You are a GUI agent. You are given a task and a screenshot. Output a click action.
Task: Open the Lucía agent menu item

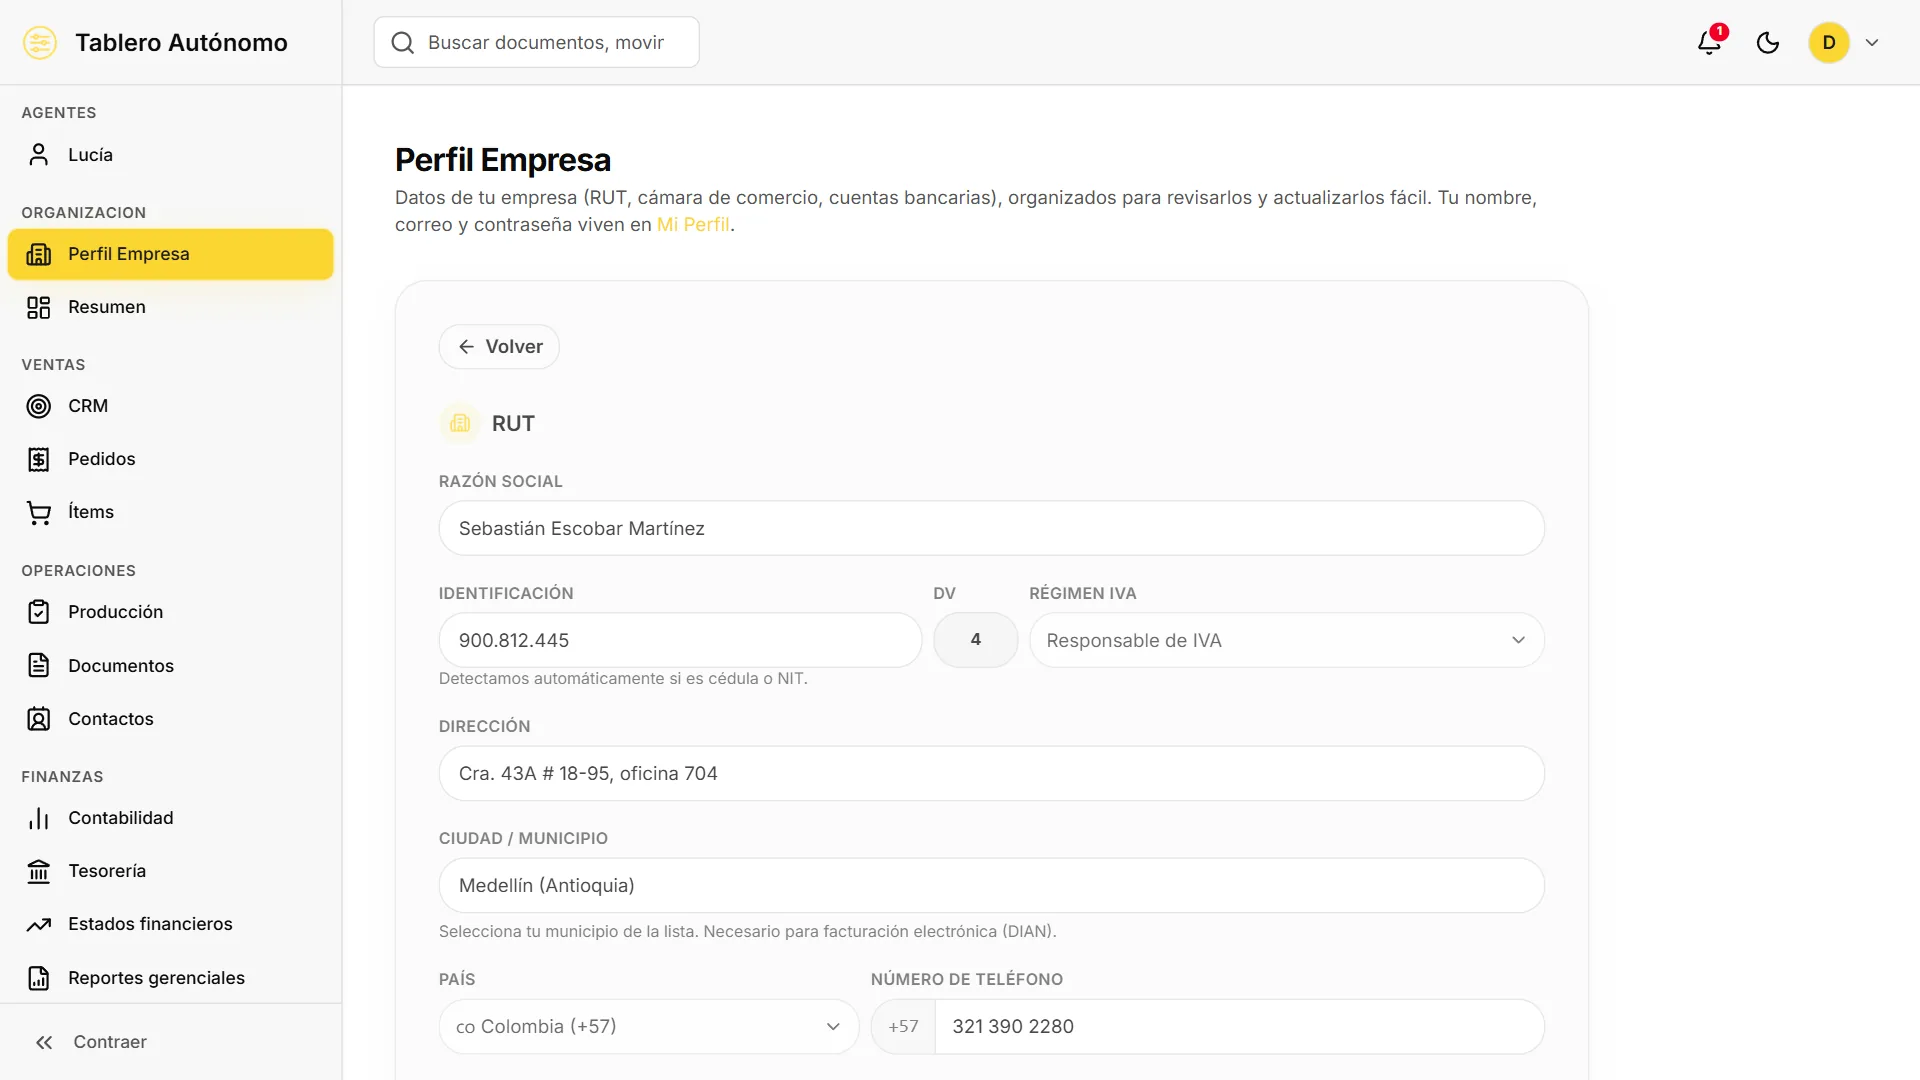[x=170, y=155]
